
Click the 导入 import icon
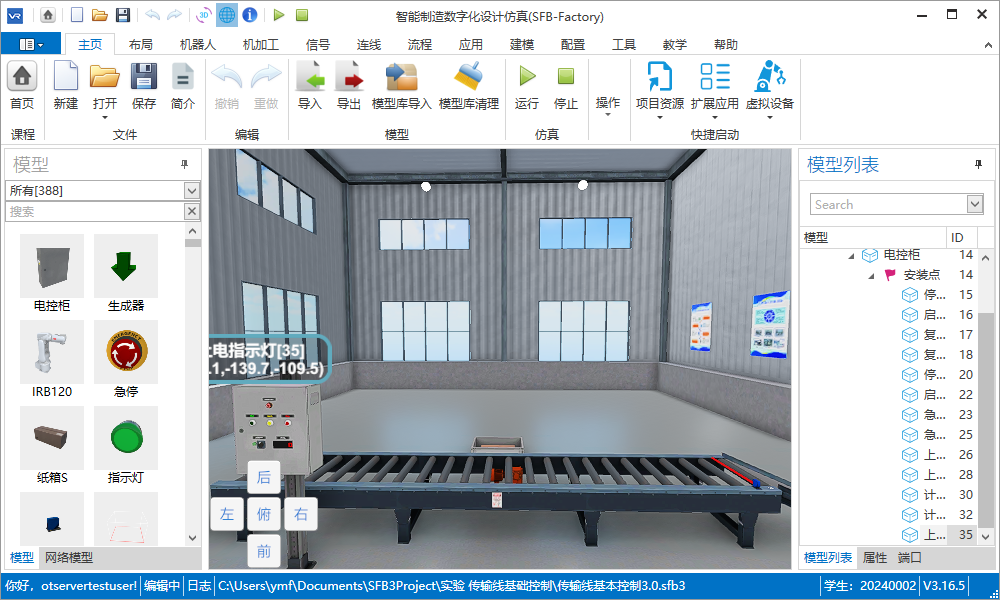(x=310, y=77)
